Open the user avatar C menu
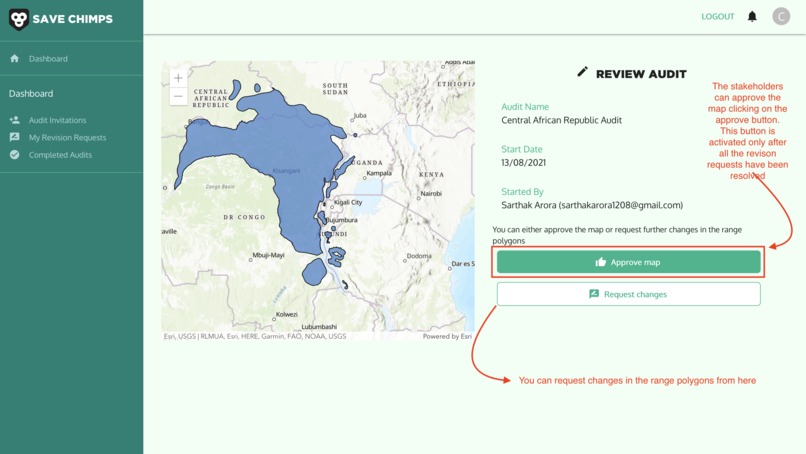This screenshot has height=454, width=806. pyautogui.click(x=781, y=16)
